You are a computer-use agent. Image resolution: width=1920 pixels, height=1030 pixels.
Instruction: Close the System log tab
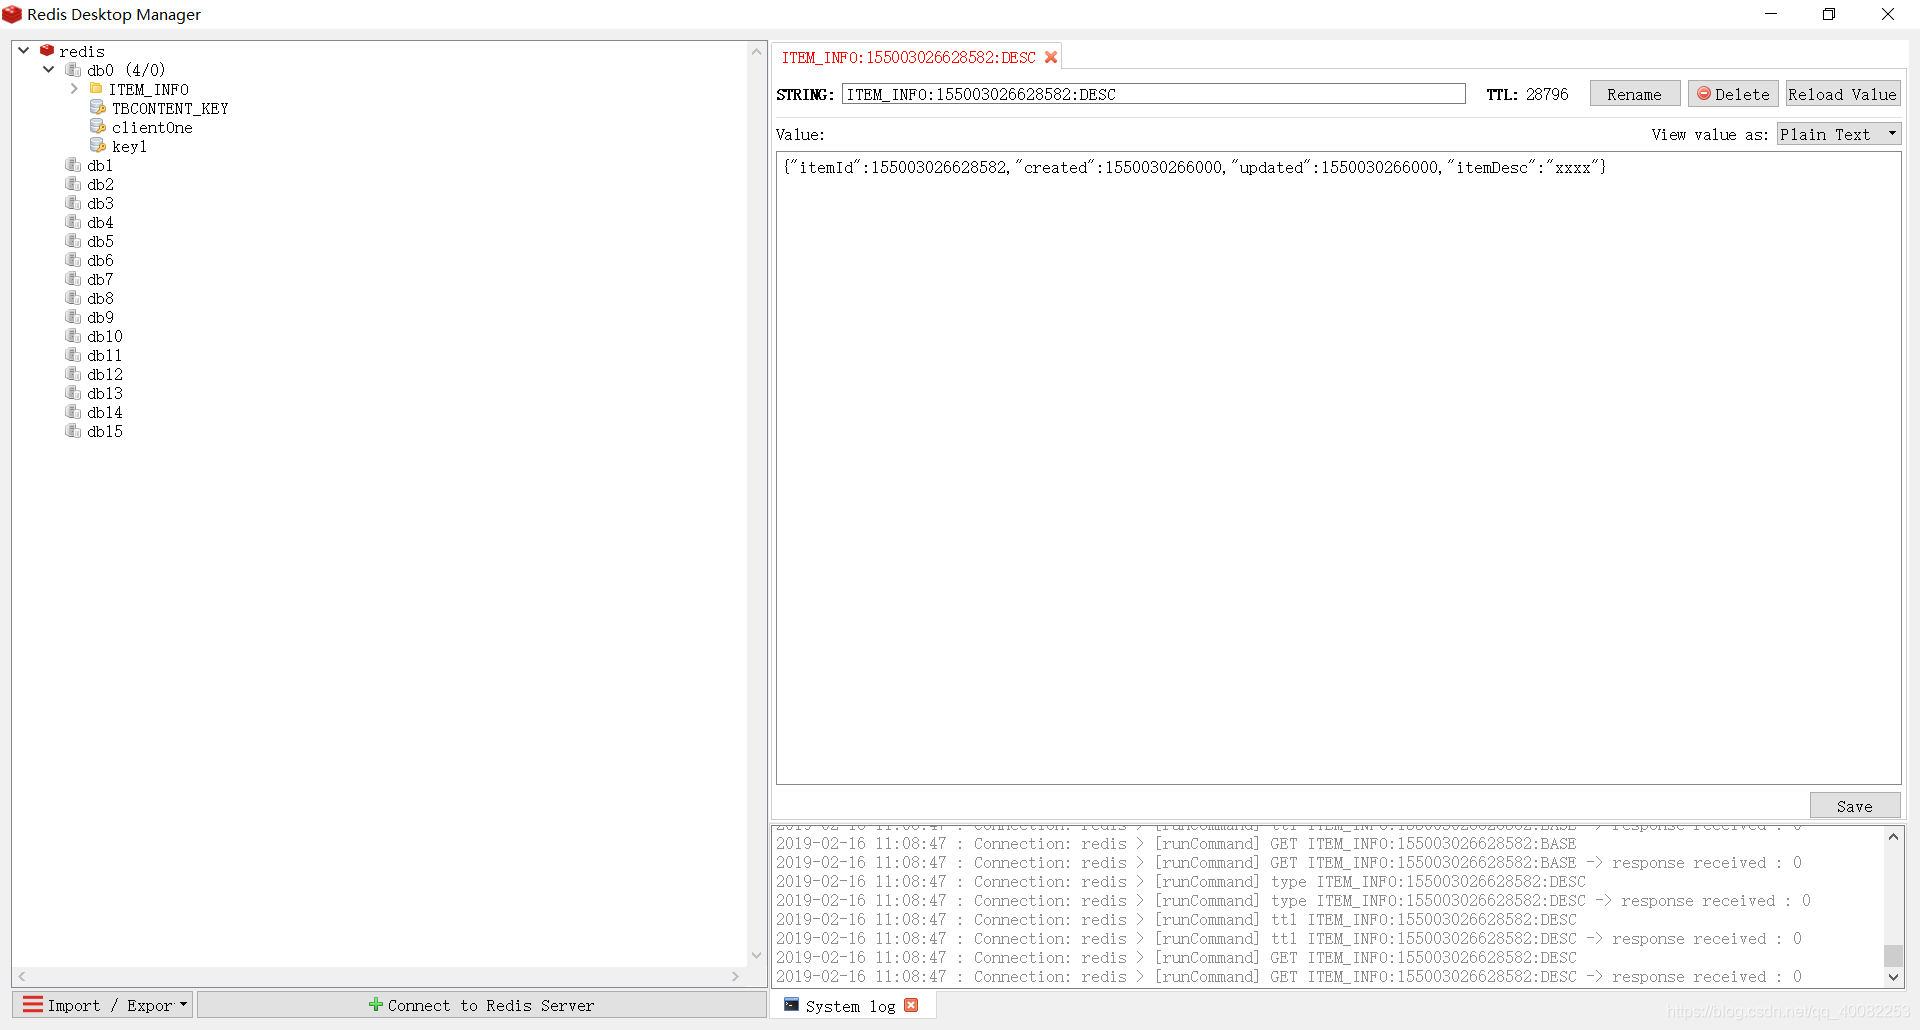(x=911, y=1005)
